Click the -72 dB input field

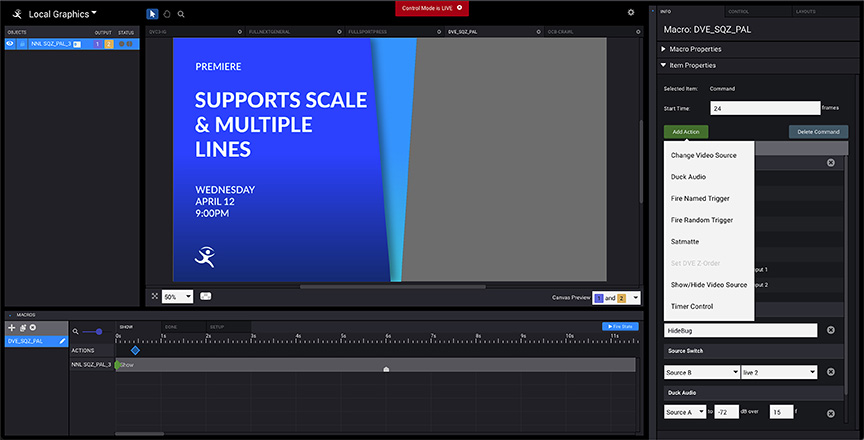[726, 412]
